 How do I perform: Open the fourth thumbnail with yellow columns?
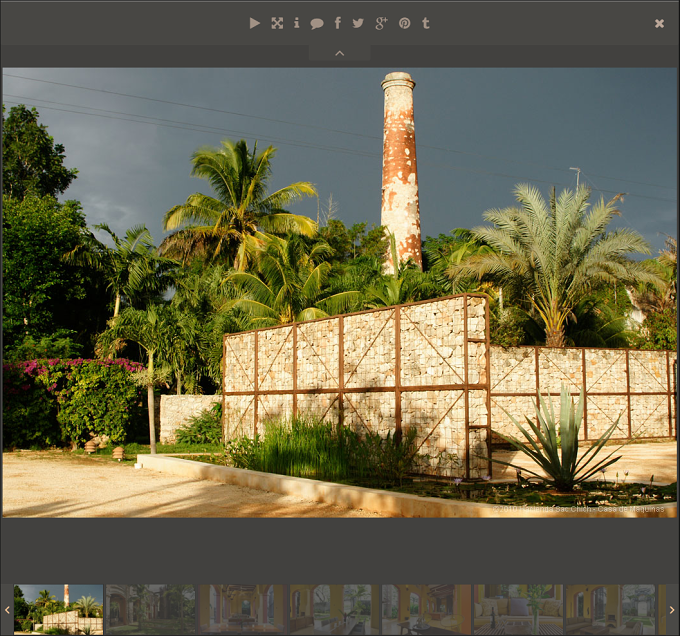pyautogui.click(x=334, y=610)
